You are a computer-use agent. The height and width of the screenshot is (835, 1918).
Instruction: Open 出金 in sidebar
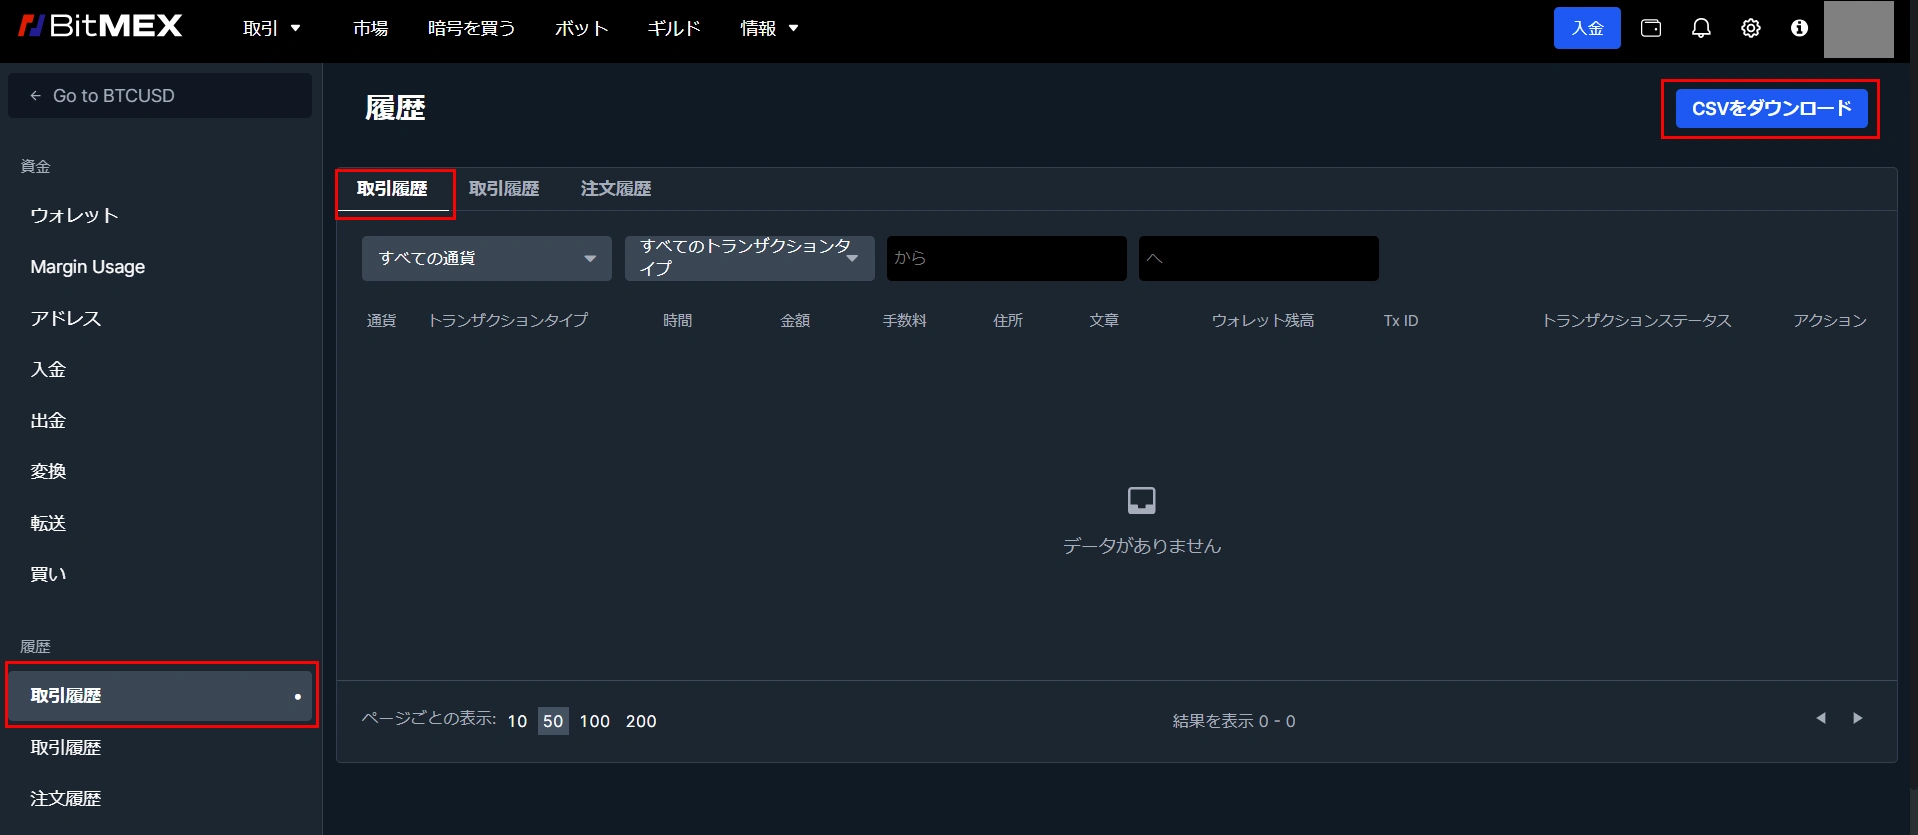pyautogui.click(x=48, y=420)
